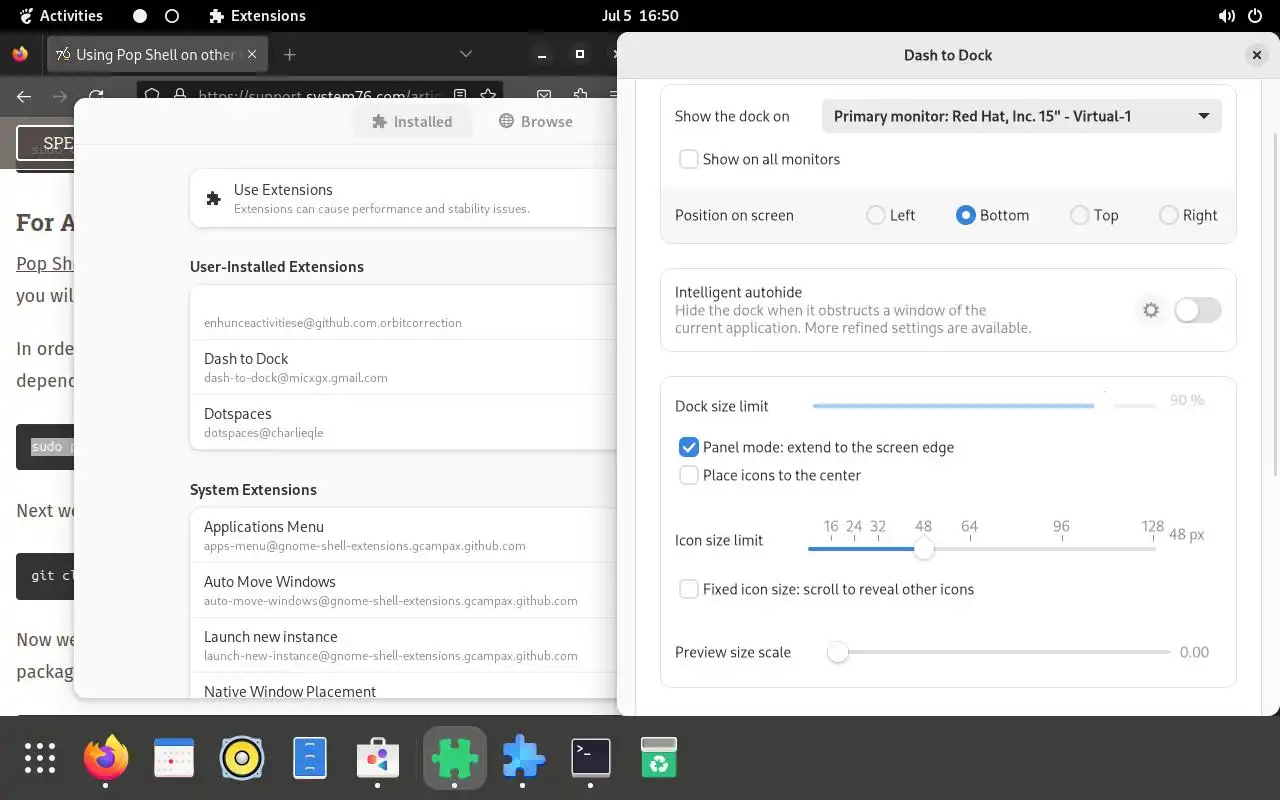Click the Icon size limit slider handle

924,548
